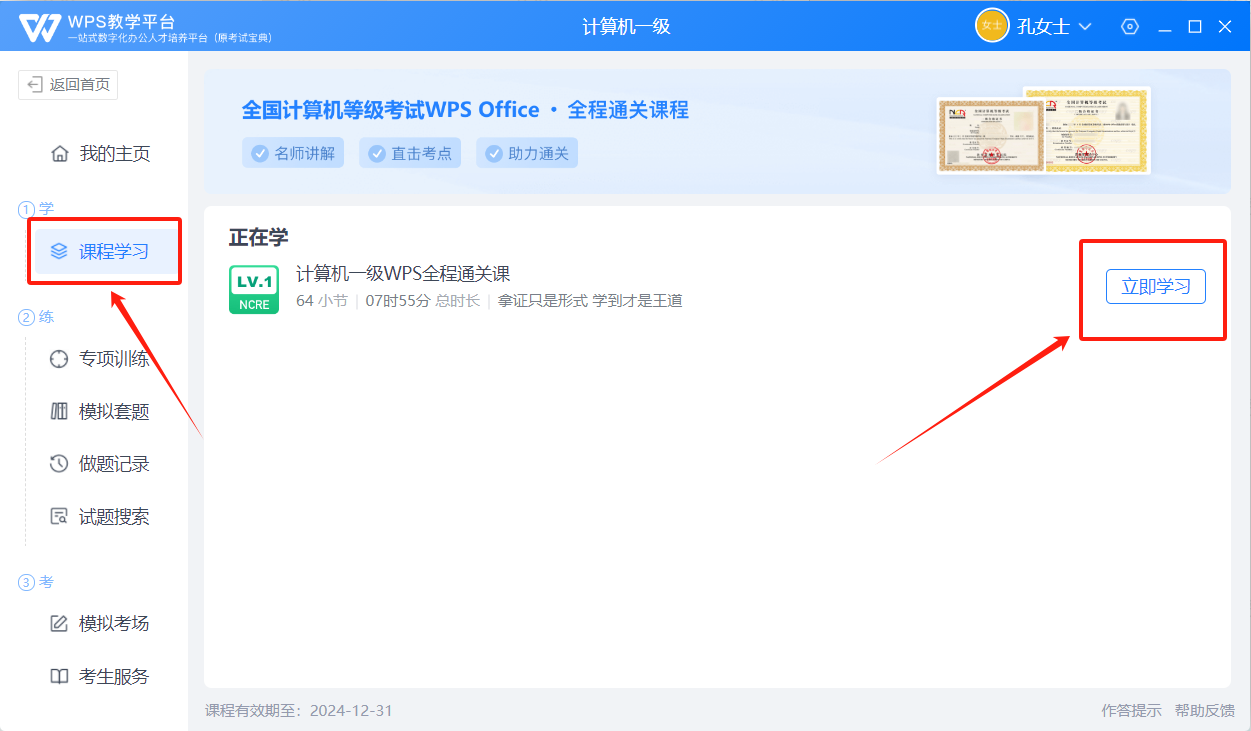Click the search-document icon 试题搜索
The height and width of the screenshot is (731, 1251).
tap(59, 517)
